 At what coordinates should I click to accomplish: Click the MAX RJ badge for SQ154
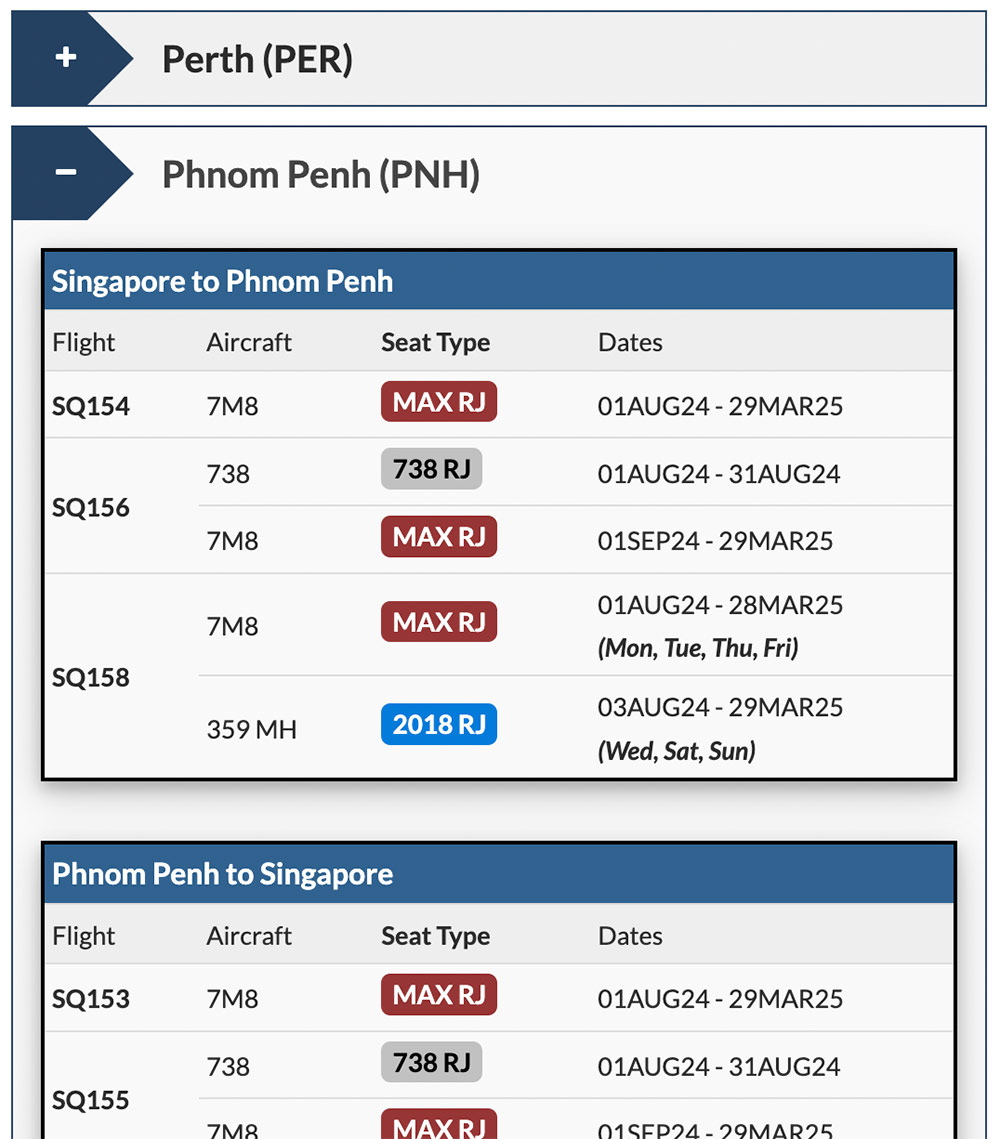pos(439,403)
